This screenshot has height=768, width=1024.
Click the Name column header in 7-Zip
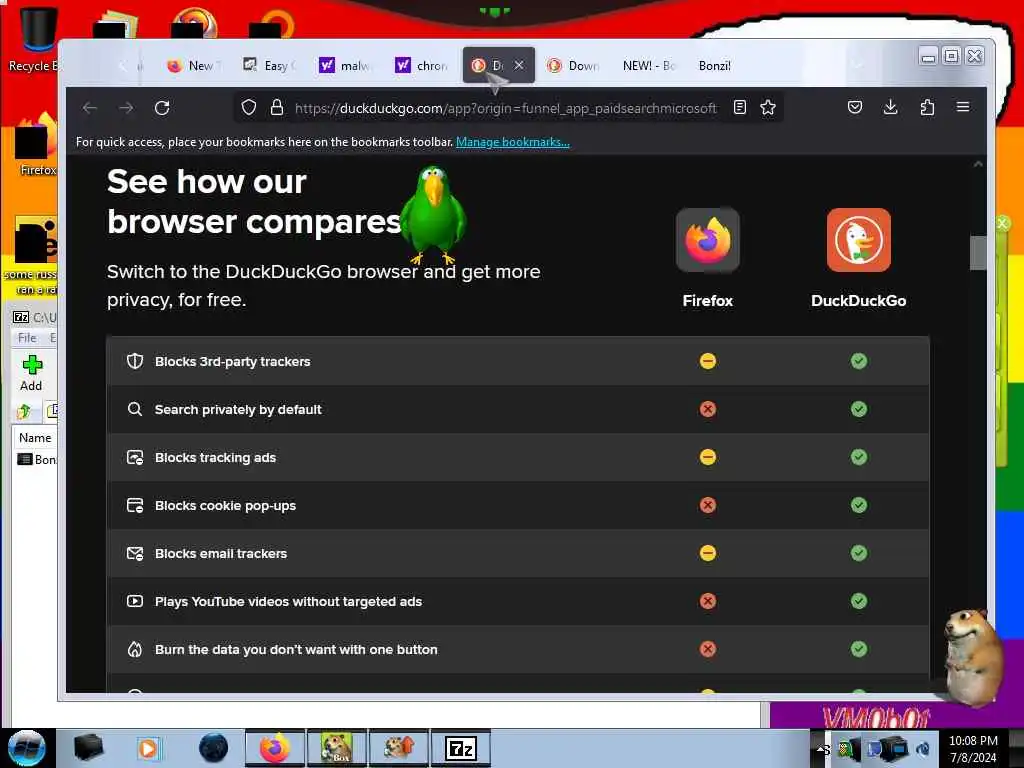pos(35,438)
